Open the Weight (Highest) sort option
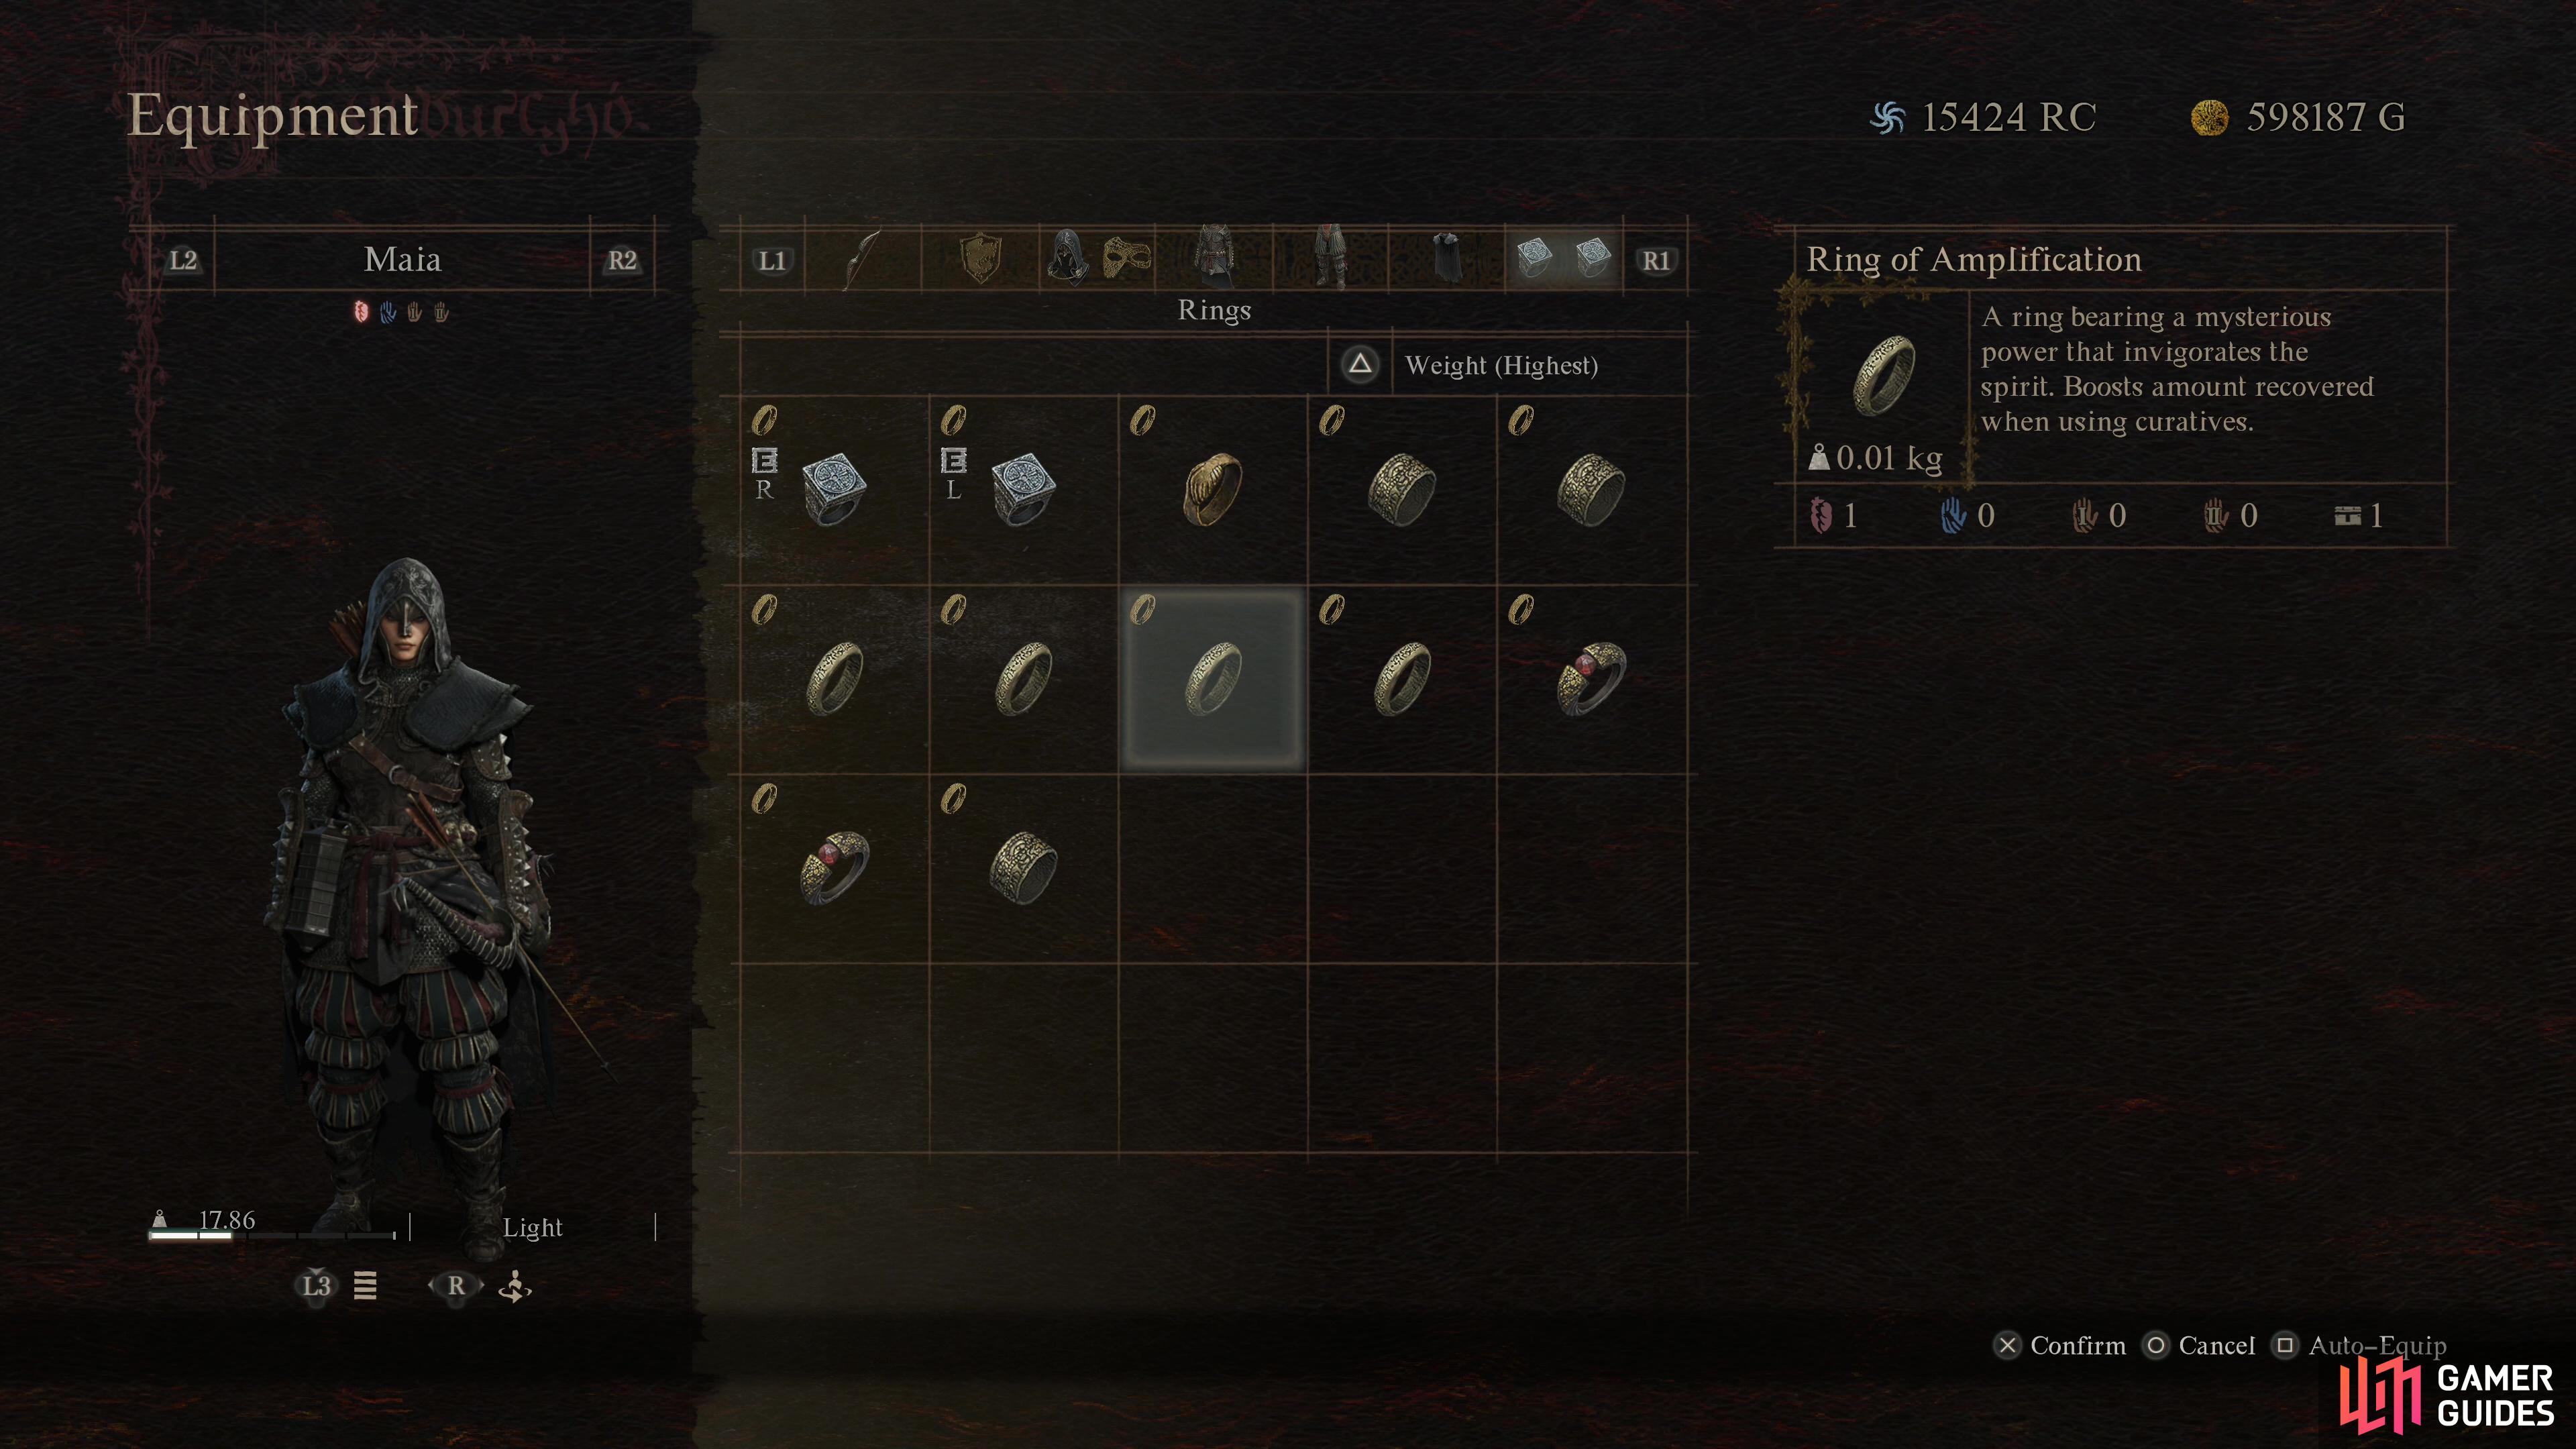2576x1449 pixels. coord(1501,365)
